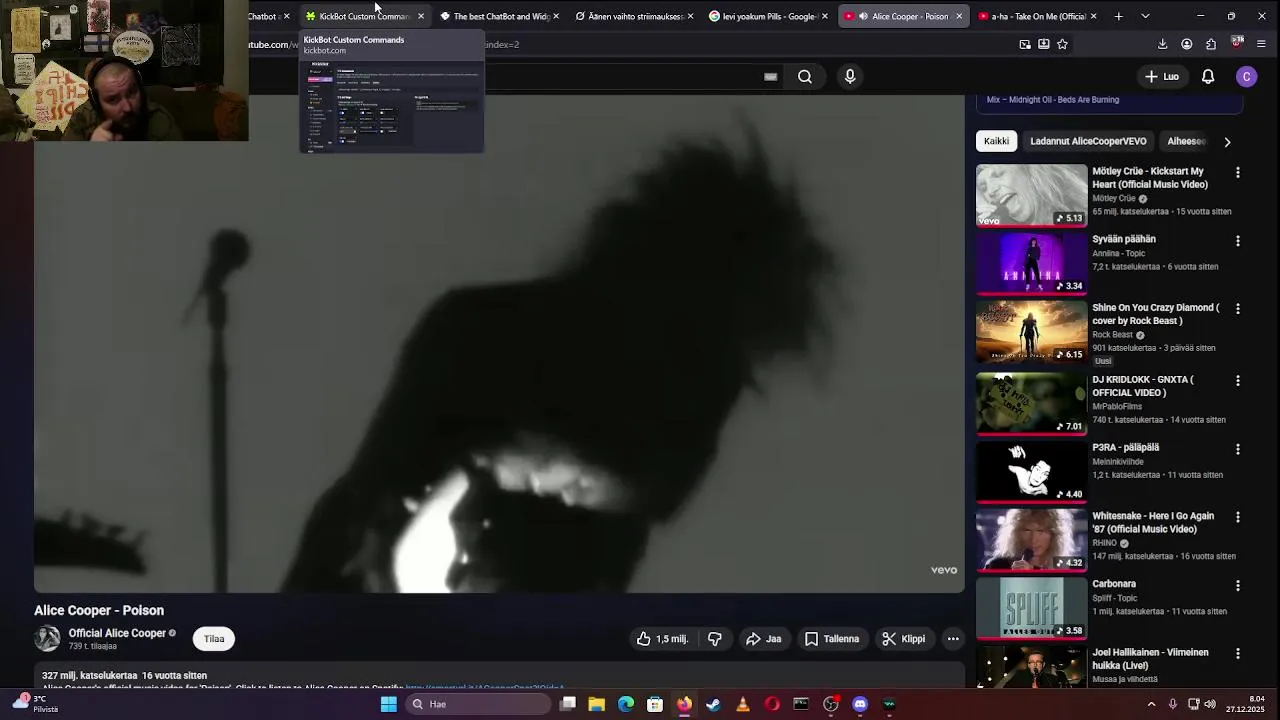Mute the Alice Cooper Poison tab audio
The image size is (1280, 720).
tap(863, 16)
